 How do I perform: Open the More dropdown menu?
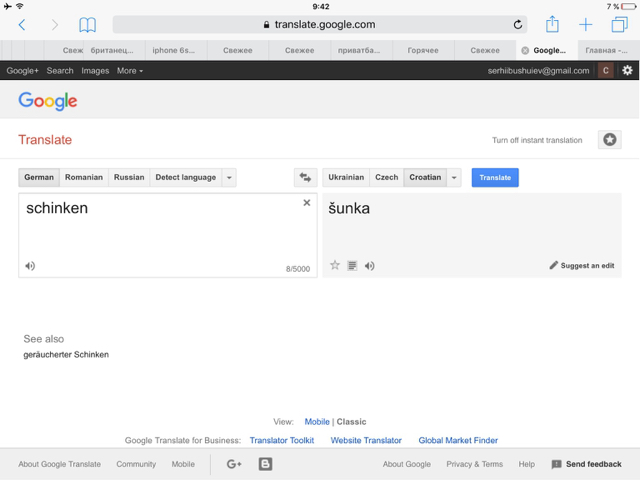click(130, 71)
